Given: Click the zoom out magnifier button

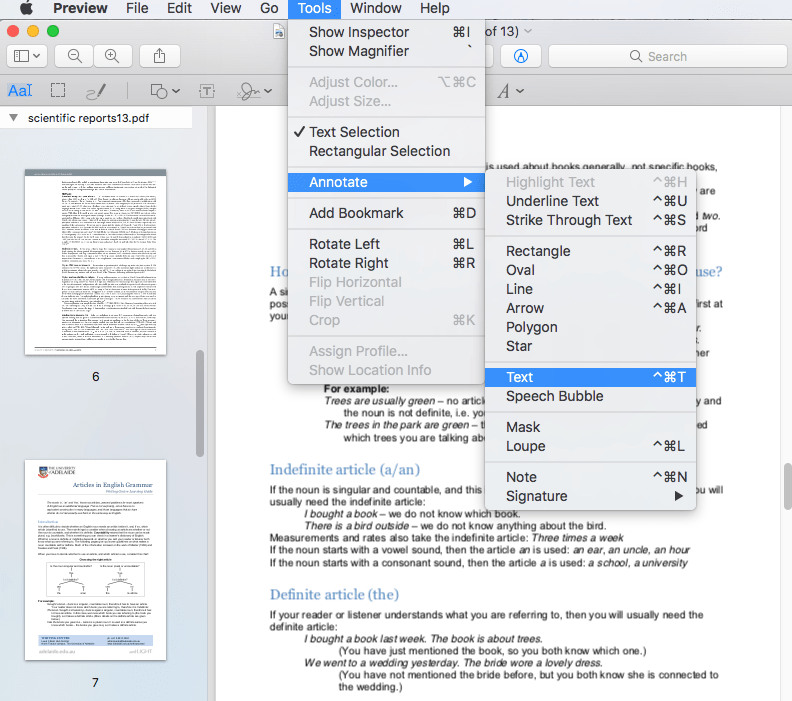Looking at the screenshot, I should click(74, 57).
